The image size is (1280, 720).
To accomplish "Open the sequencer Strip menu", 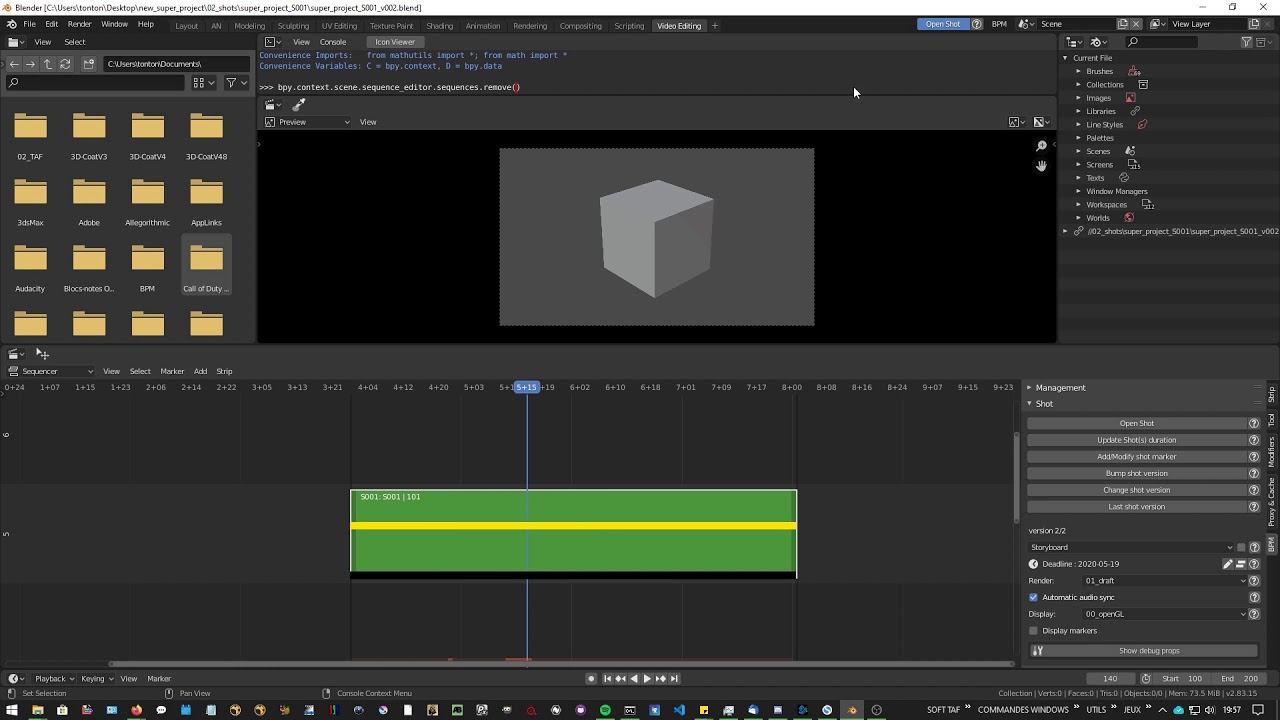I will click(x=224, y=371).
